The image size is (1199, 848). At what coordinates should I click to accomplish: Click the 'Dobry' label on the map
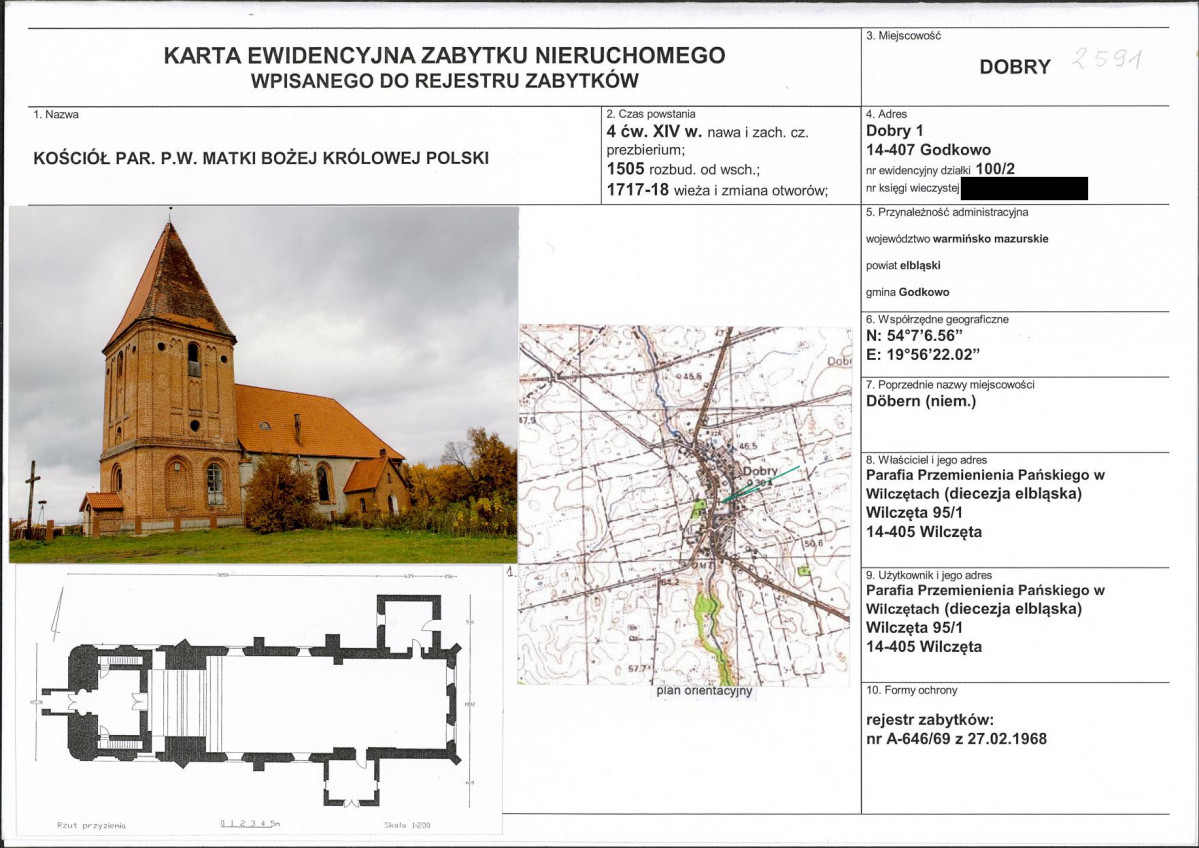pyautogui.click(x=759, y=471)
